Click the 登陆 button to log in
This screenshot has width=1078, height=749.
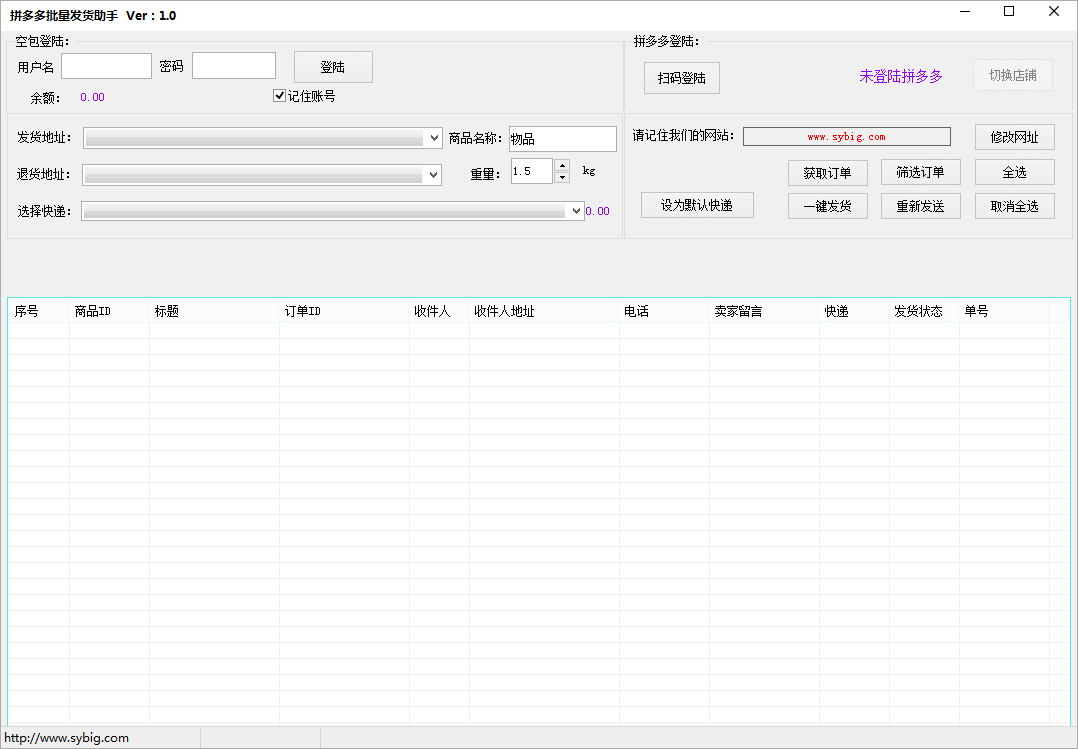click(332, 65)
